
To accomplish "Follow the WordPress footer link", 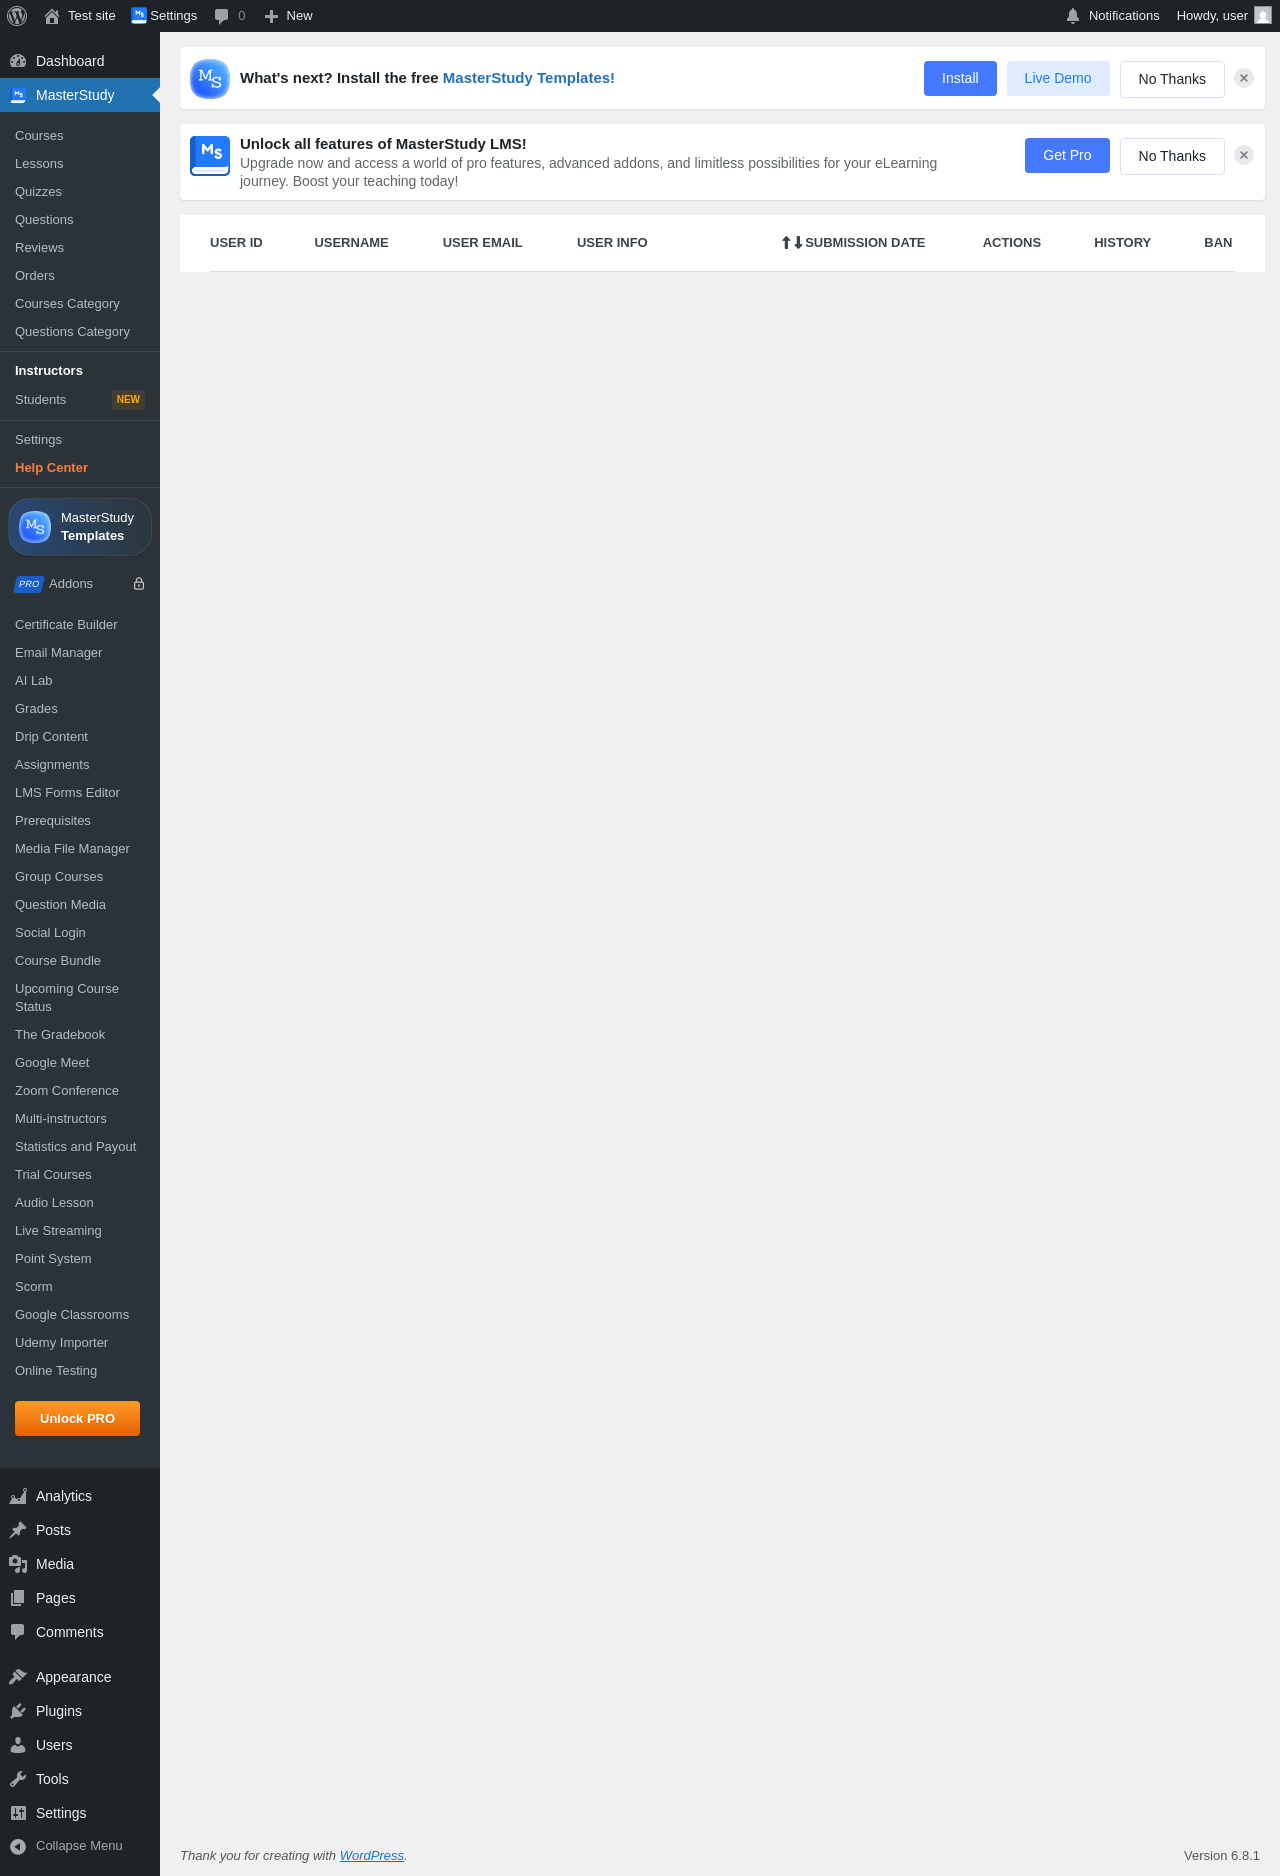I will (x=372, y=1855).
